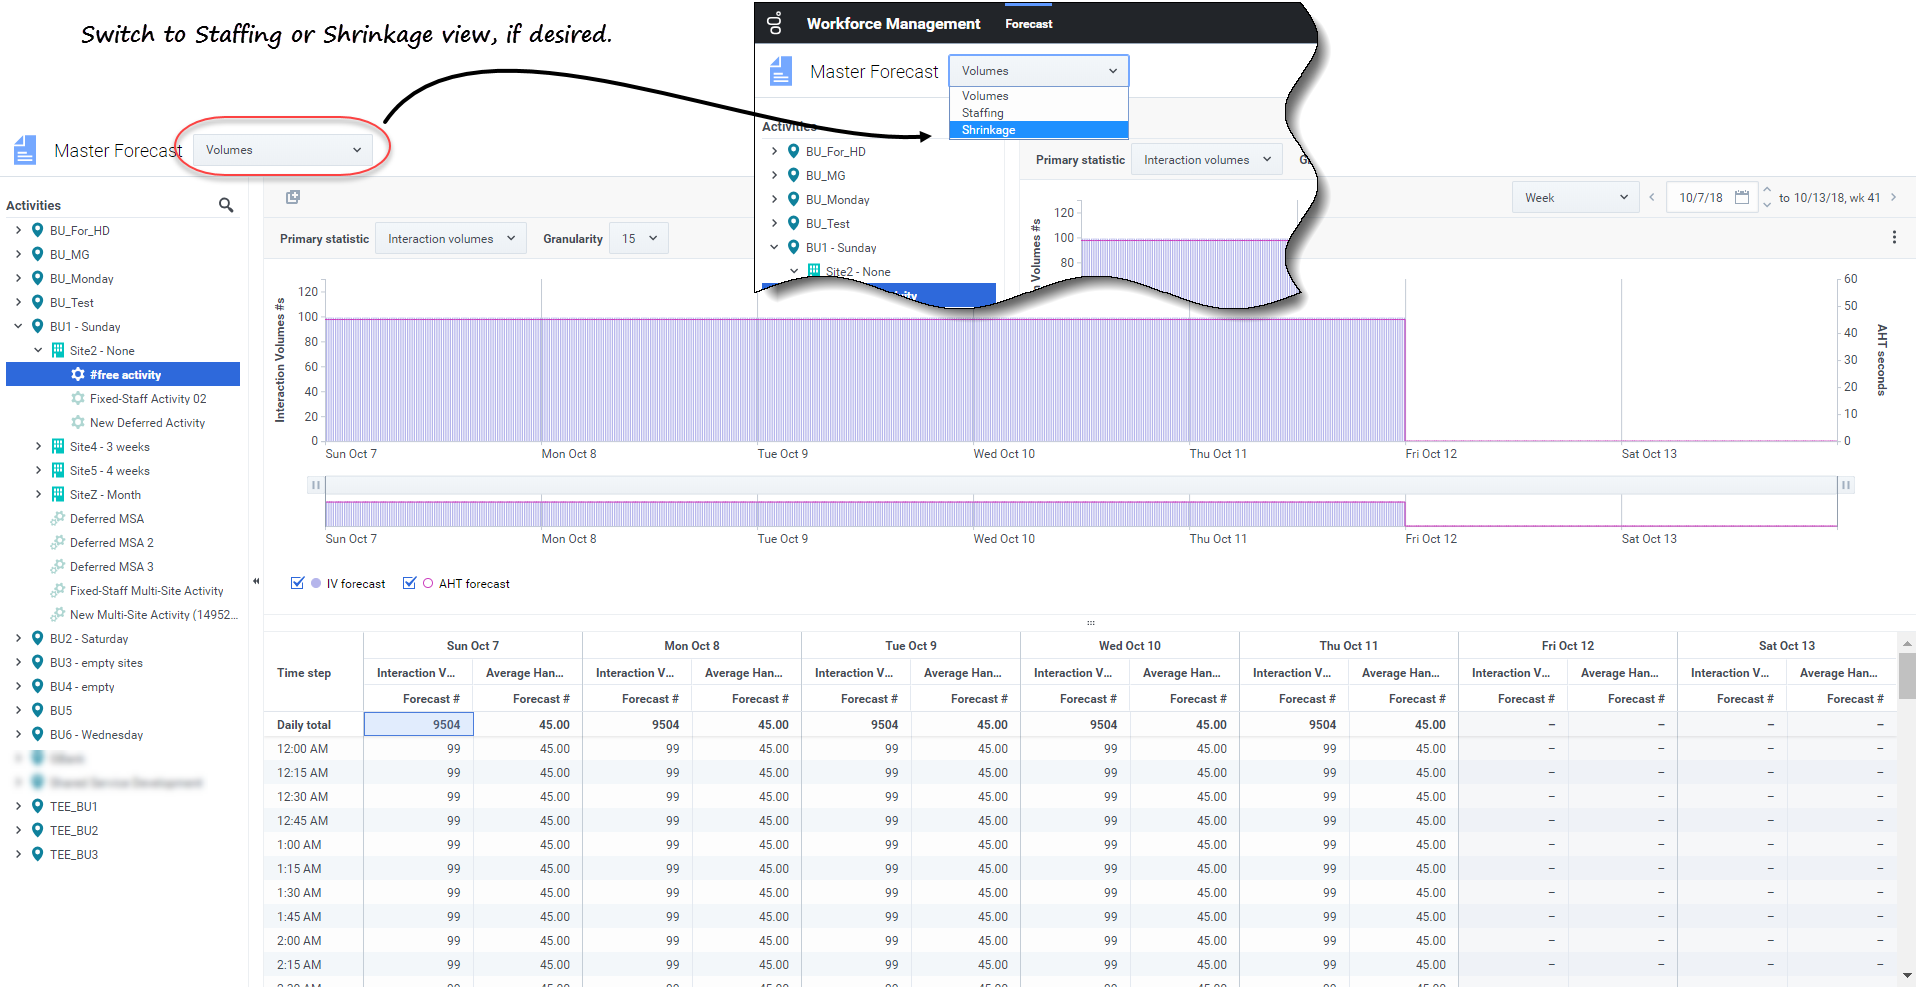1916x987 pixels.
Task: Open the Week period dropdown
Action: tap(1575, 197)
